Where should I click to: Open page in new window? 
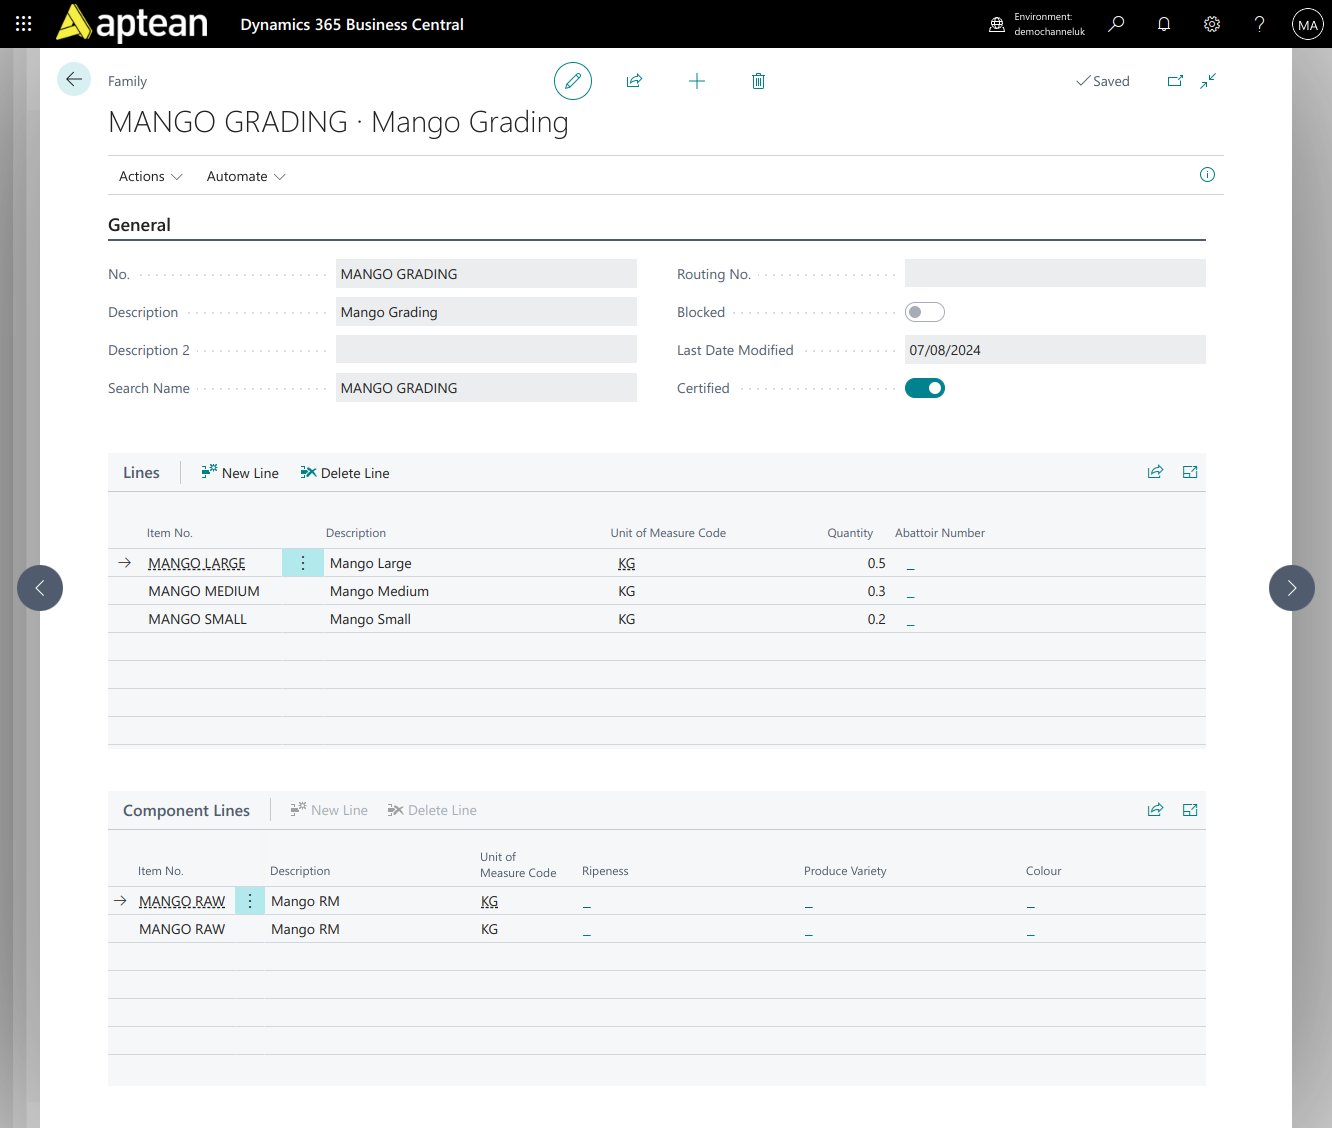tap(1175, 81)
